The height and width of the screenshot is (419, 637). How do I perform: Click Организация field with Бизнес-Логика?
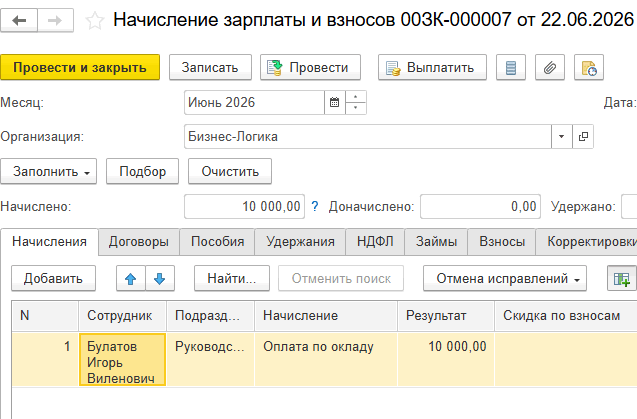(x=368, y=137)
